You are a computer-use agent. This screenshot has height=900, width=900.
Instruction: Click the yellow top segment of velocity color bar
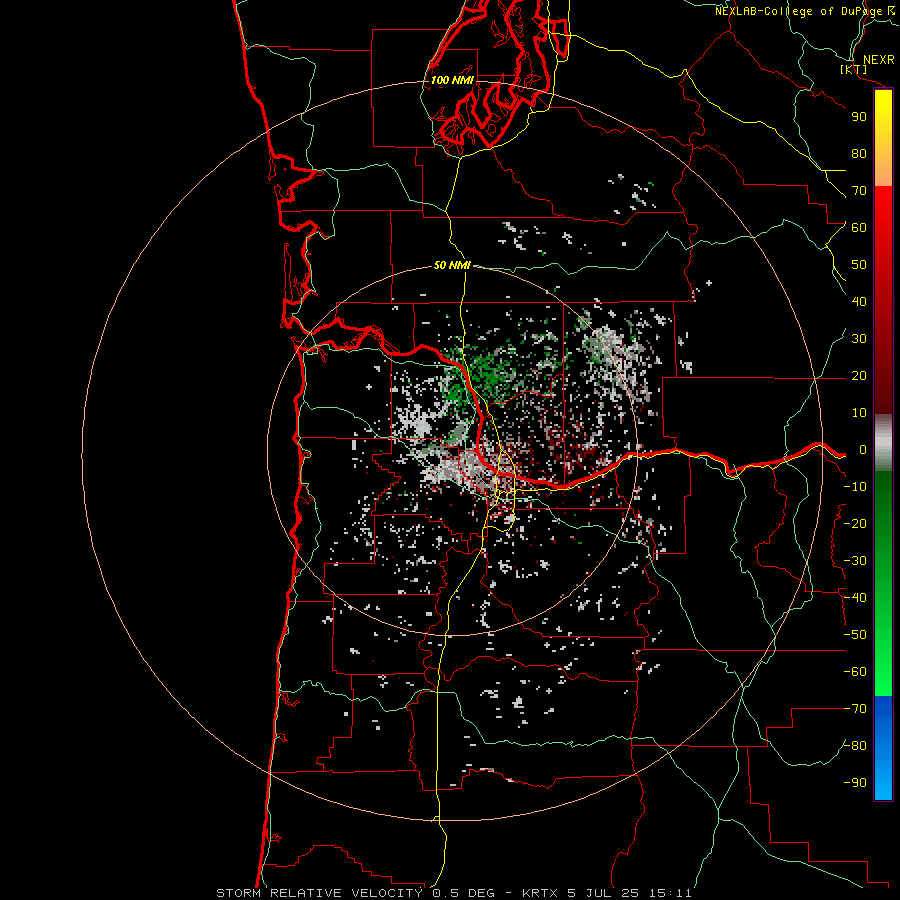tap(883, 138)
